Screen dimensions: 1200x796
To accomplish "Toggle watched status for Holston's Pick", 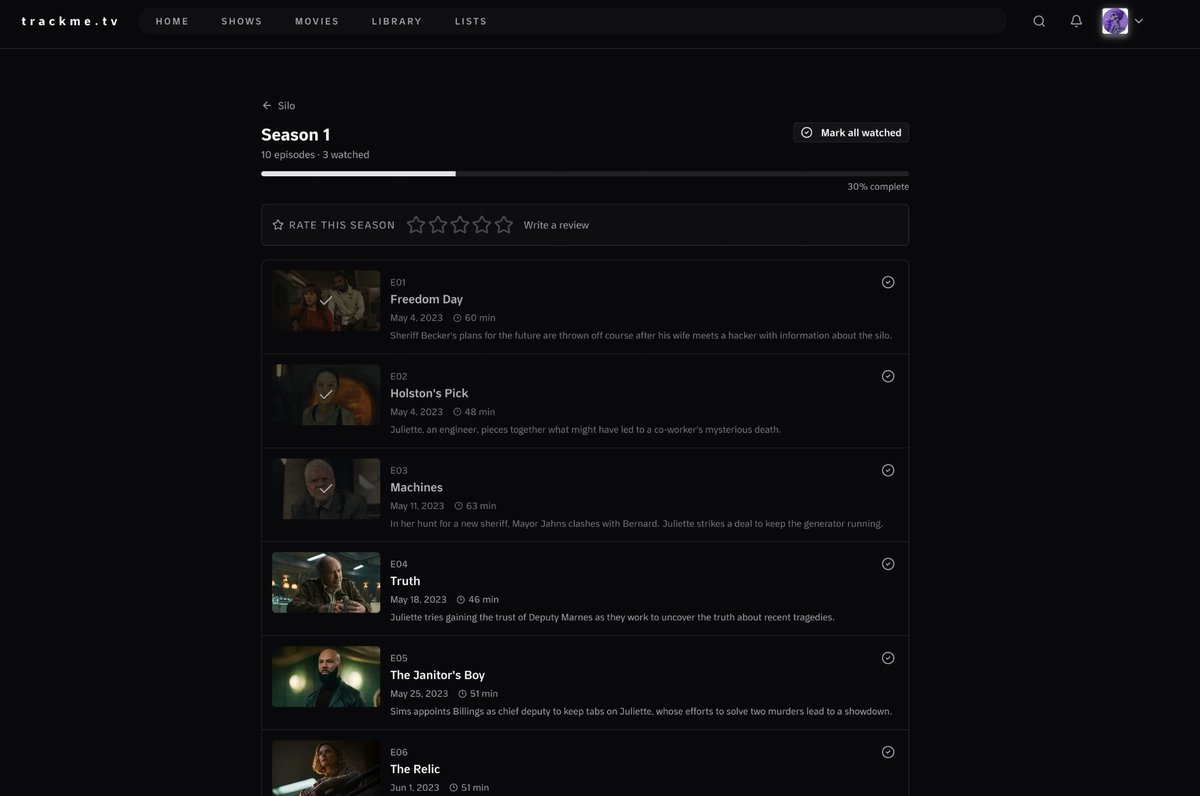I will click(888, 376).
